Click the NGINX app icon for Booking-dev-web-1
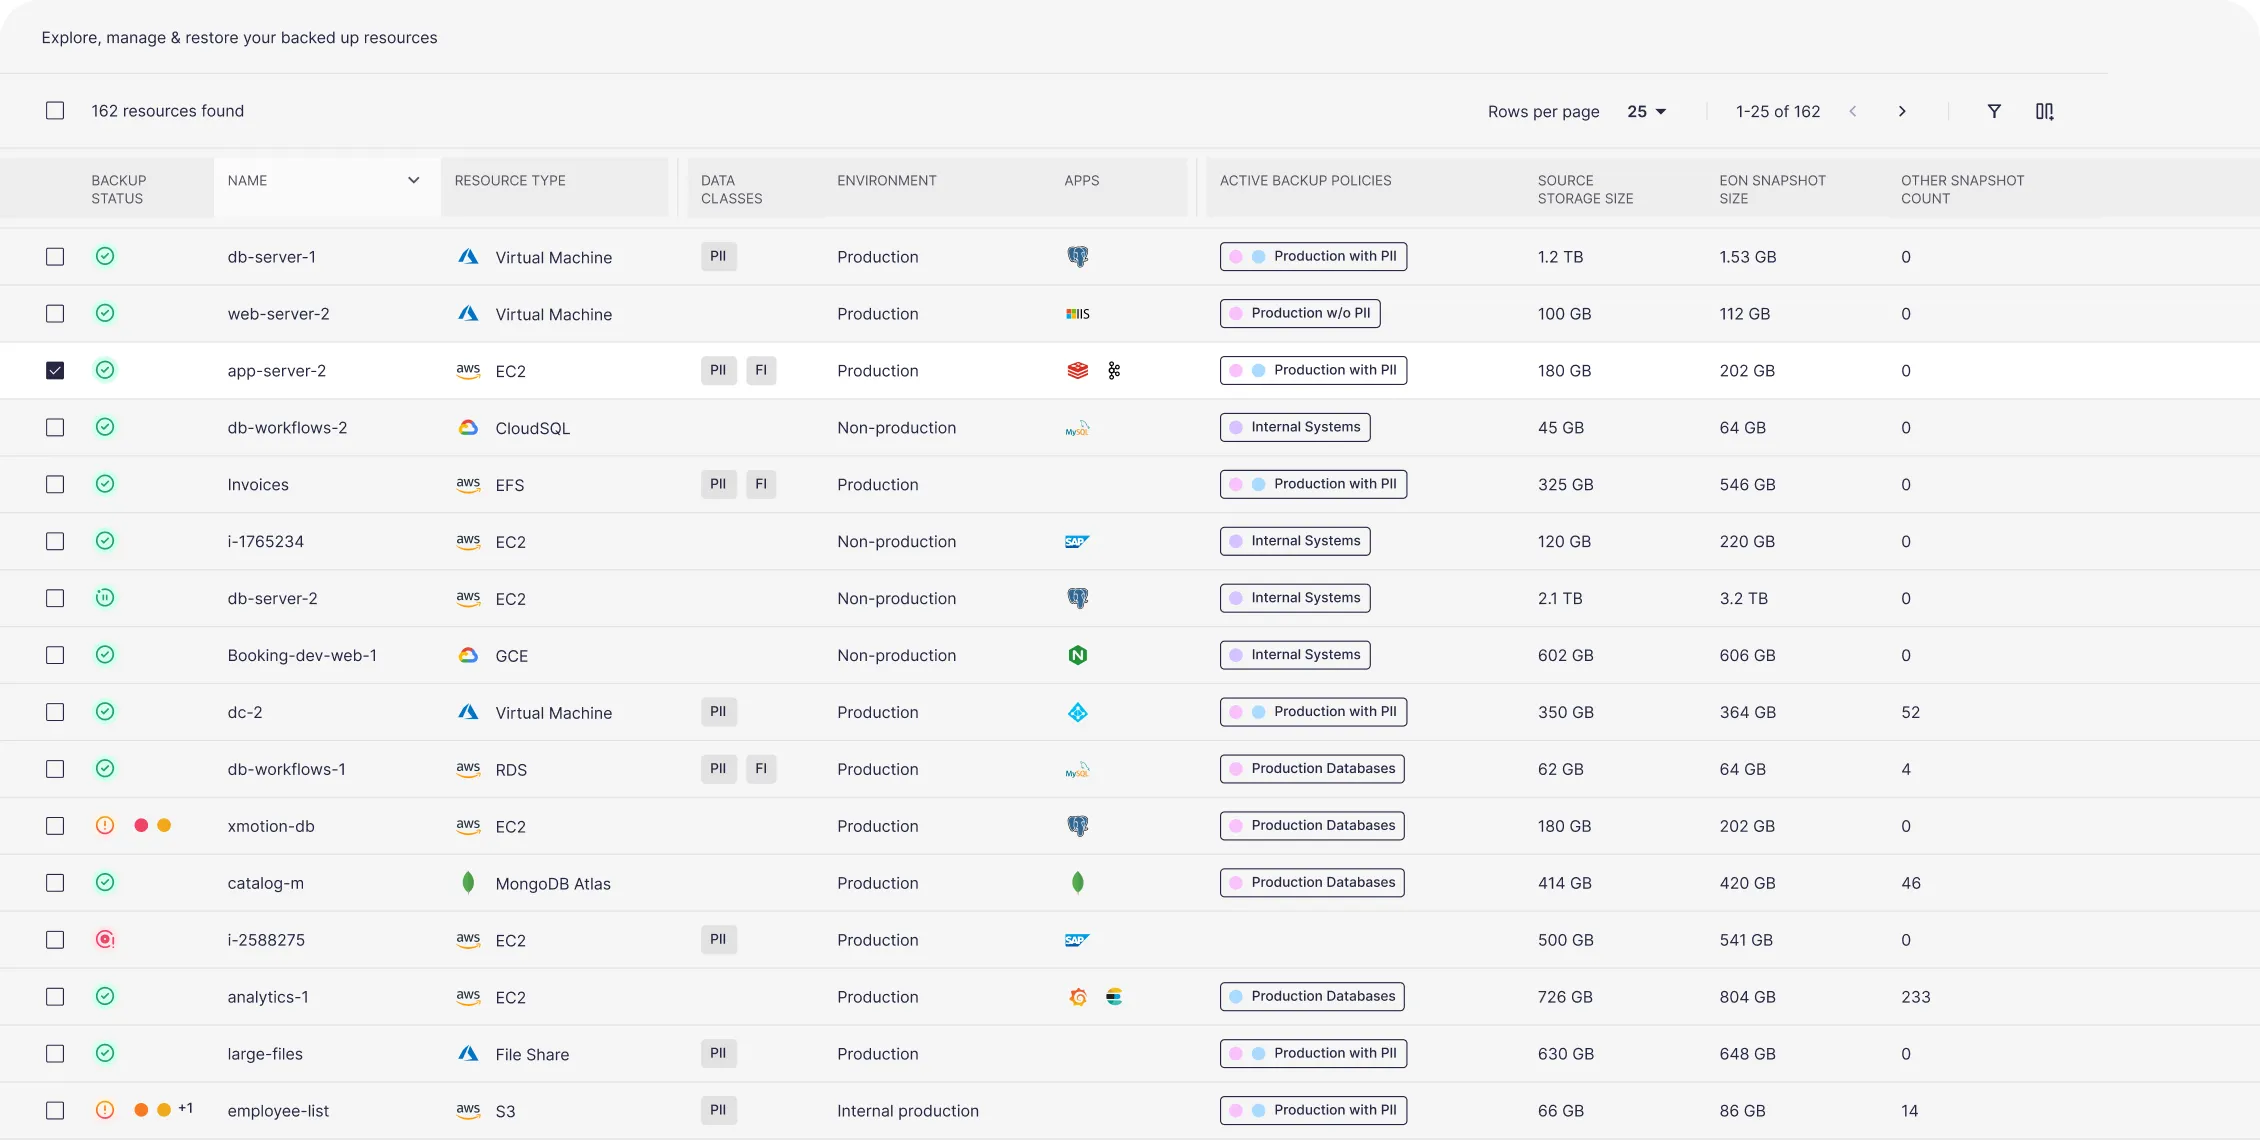The height and width of the screenshot is (1140, 2260). (x=1077, y=656)
